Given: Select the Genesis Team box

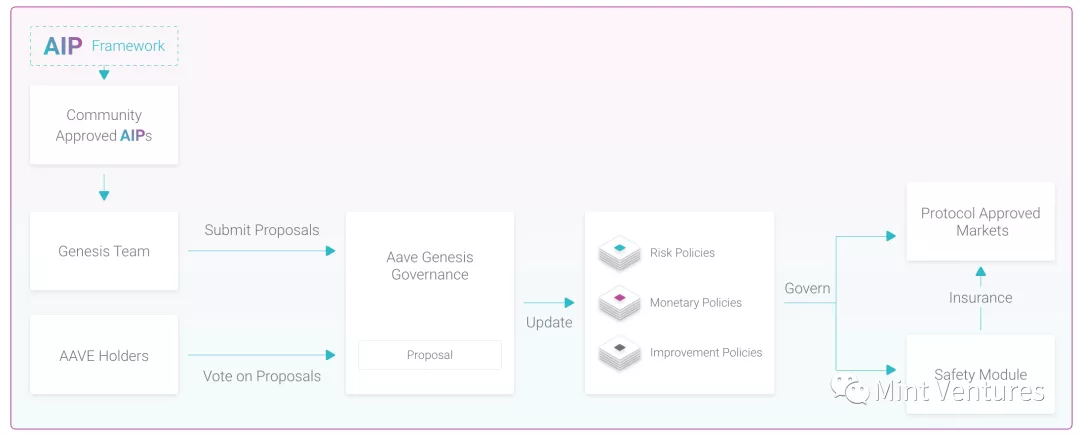Looking at the screenshot, I should pos(104,251).
